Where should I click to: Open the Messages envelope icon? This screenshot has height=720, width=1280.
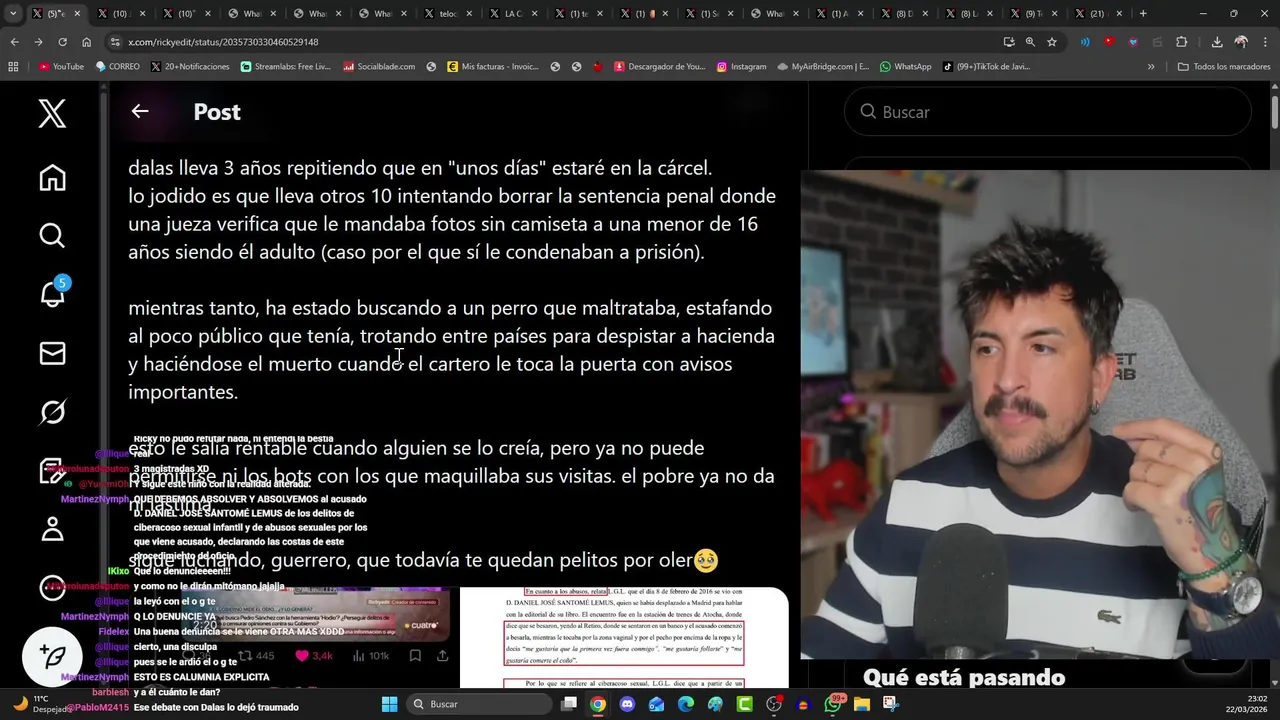(x=52, y=353)
